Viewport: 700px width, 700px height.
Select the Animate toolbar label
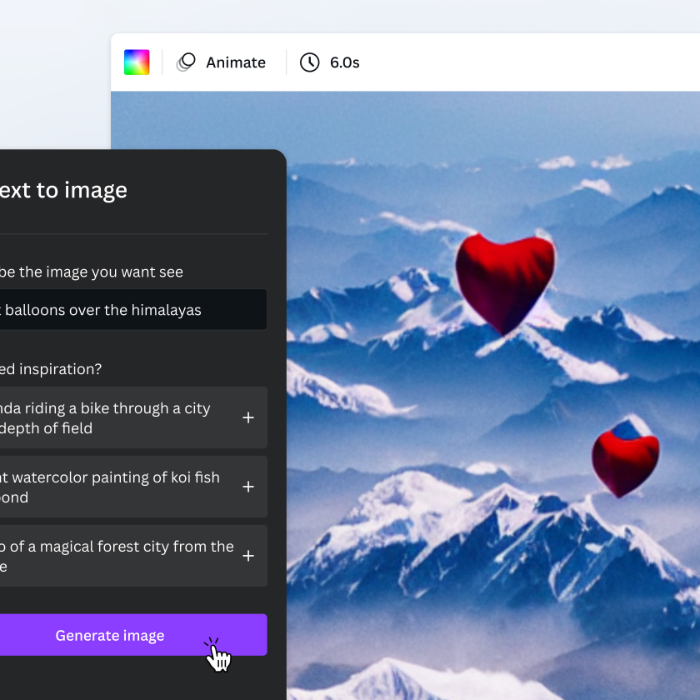(x=235, y=62)
